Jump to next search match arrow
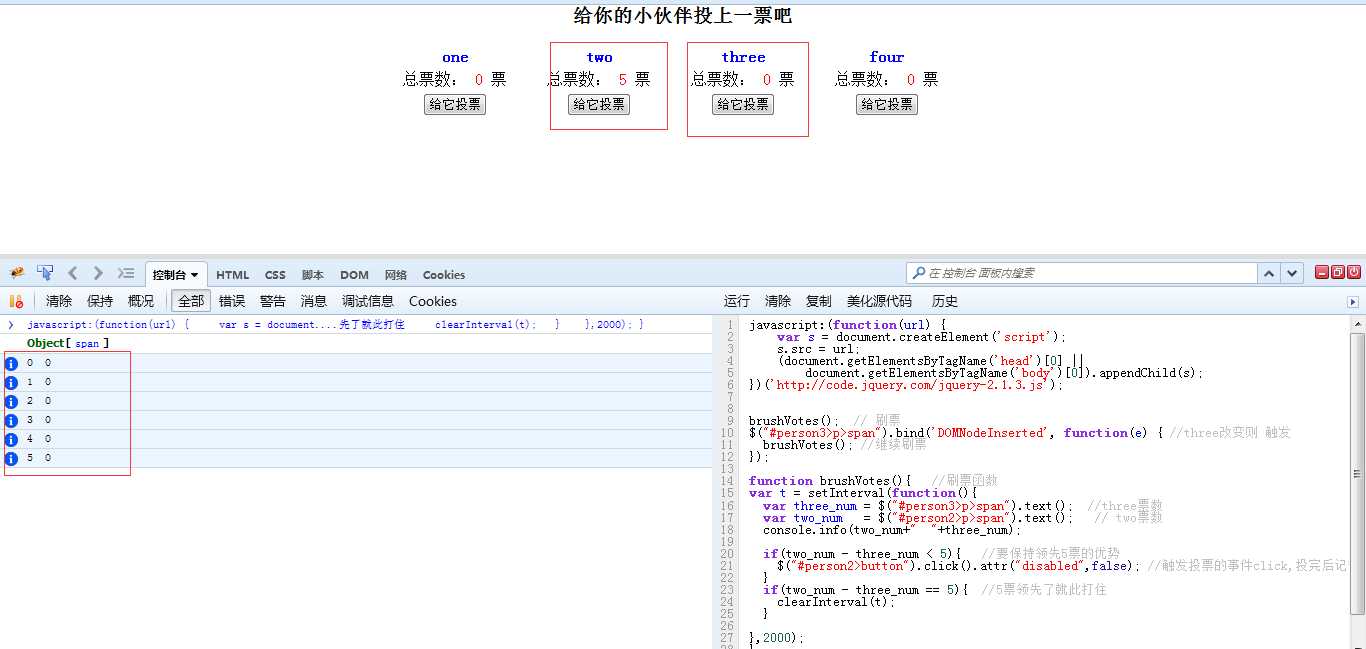This screenshot has width=1366, height=649. coord(1293,273)
